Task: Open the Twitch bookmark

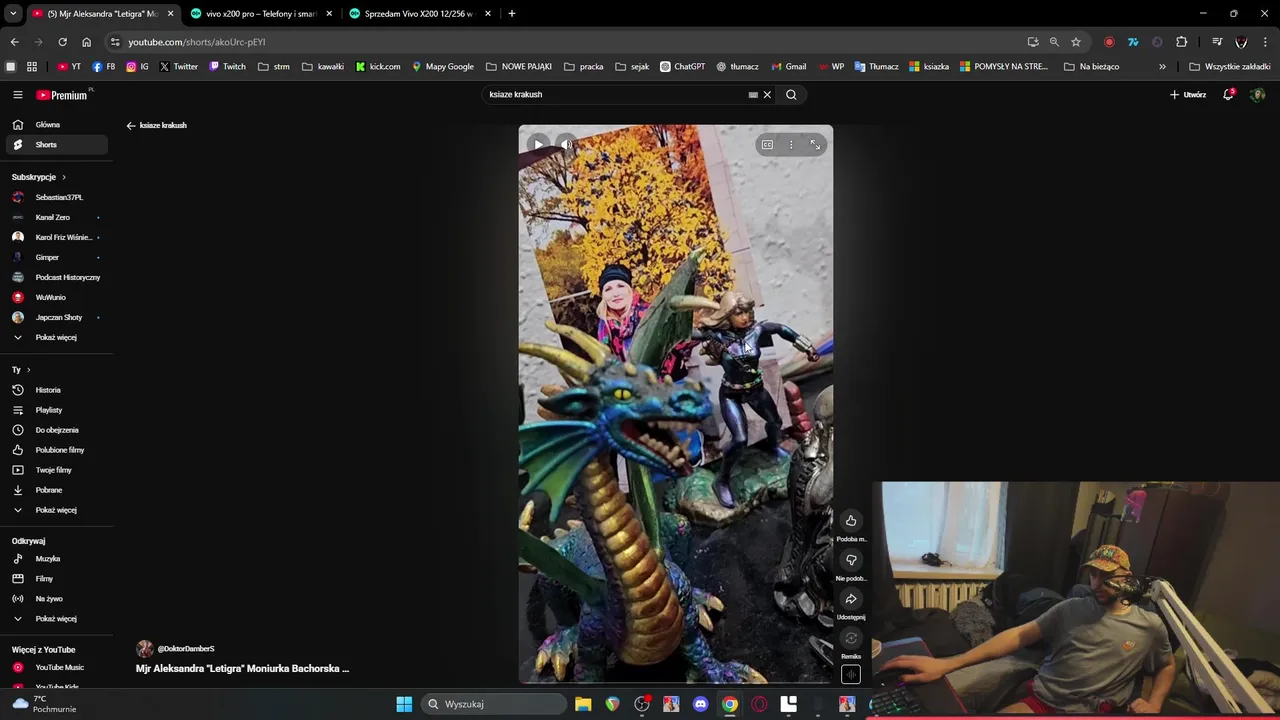Action: pyautogui.click(x=227, y=67)
